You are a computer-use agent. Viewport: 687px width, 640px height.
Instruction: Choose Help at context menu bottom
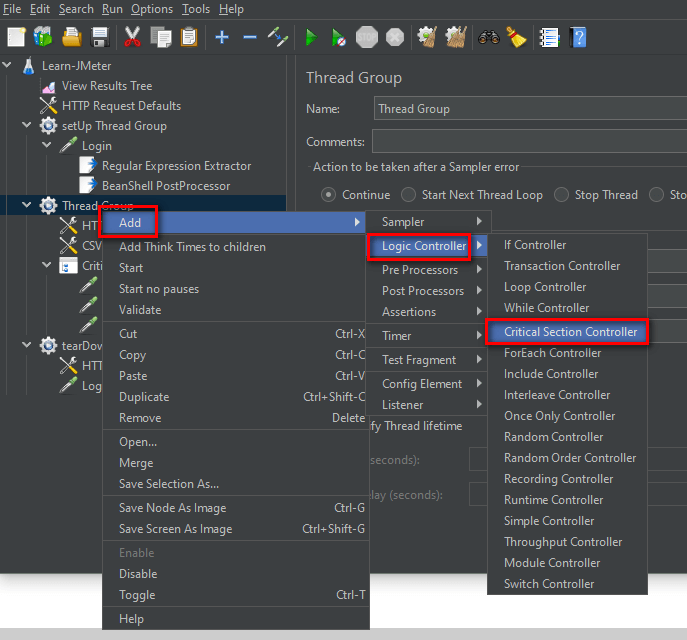234,619
